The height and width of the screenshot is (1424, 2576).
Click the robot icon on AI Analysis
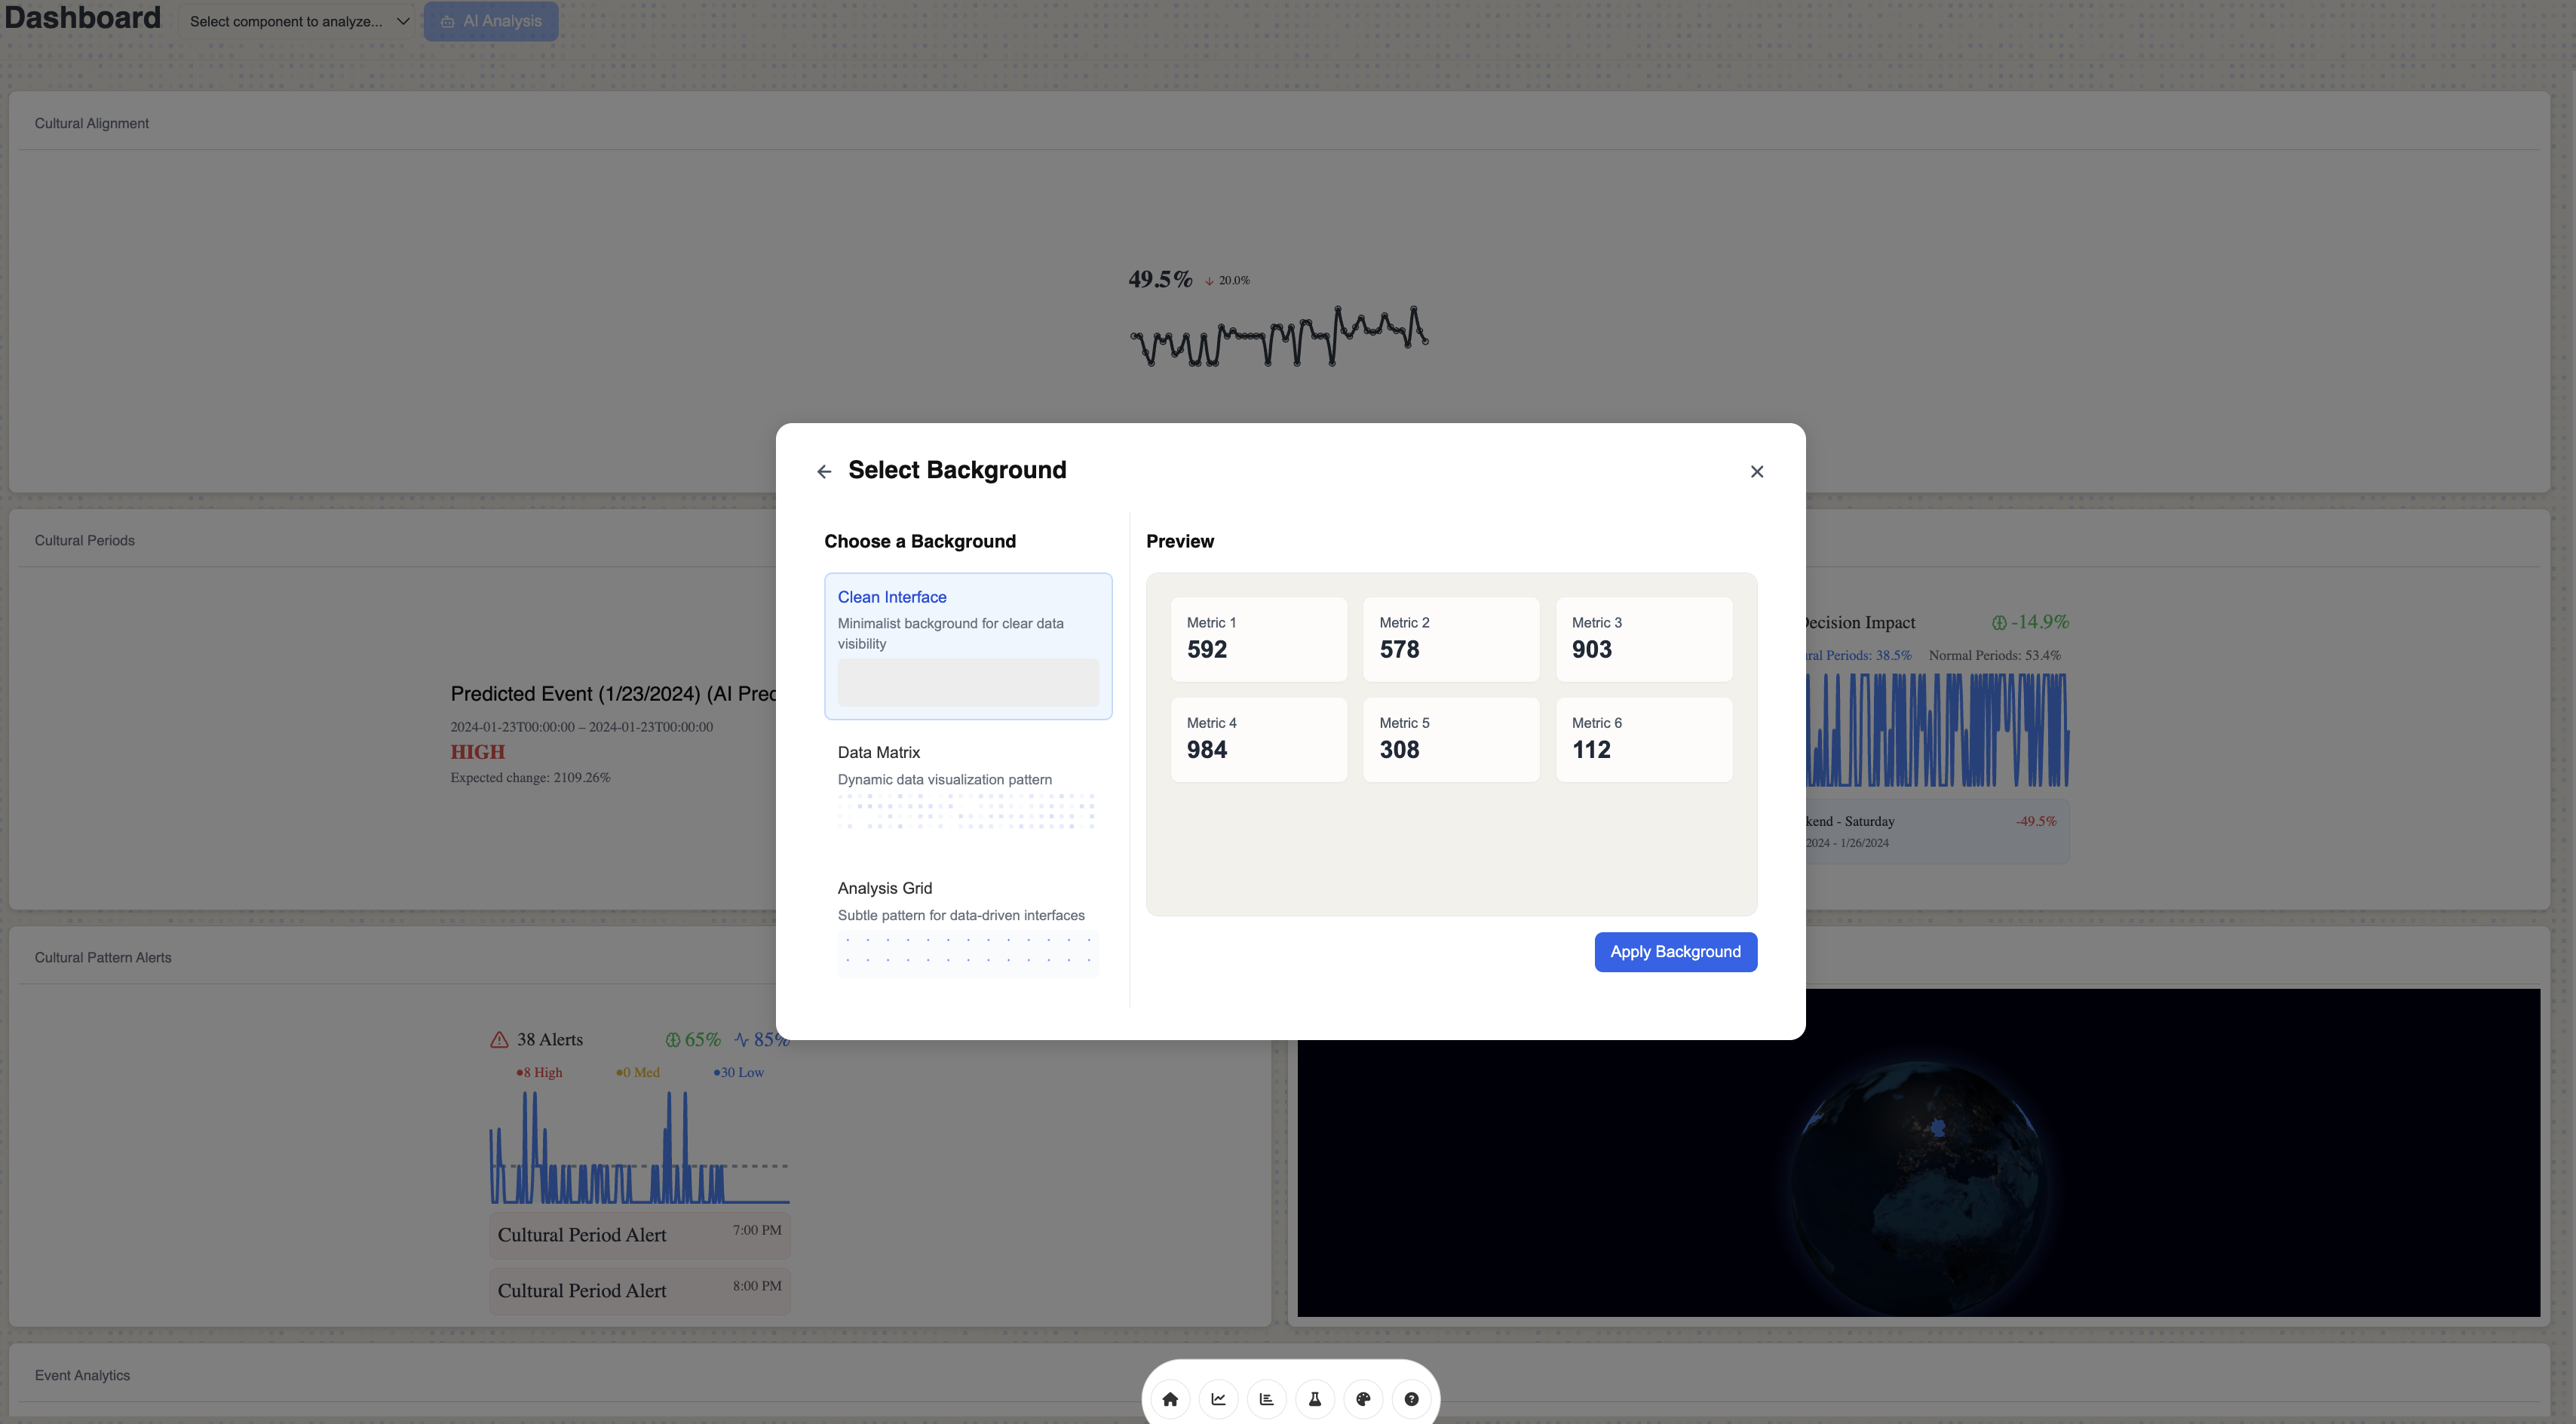click(447, 21)
